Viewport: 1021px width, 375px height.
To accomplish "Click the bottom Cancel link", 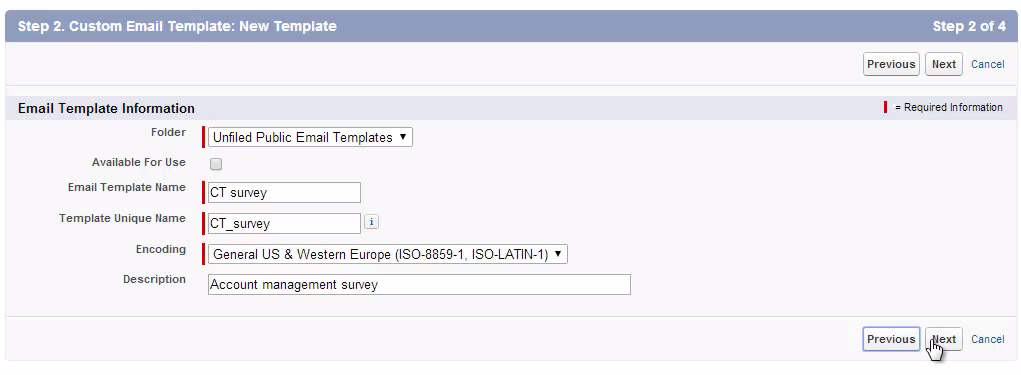I will pyautogui.click(x=988, y=339).
